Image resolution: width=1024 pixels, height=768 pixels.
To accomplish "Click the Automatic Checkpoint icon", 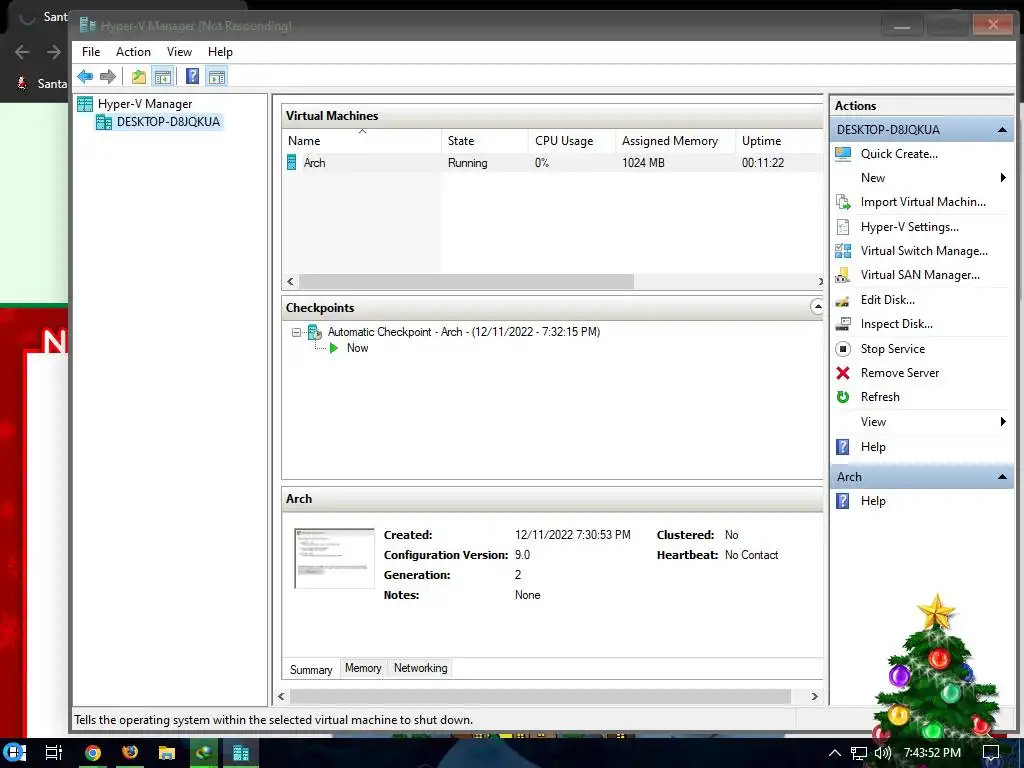I will 315,332.
